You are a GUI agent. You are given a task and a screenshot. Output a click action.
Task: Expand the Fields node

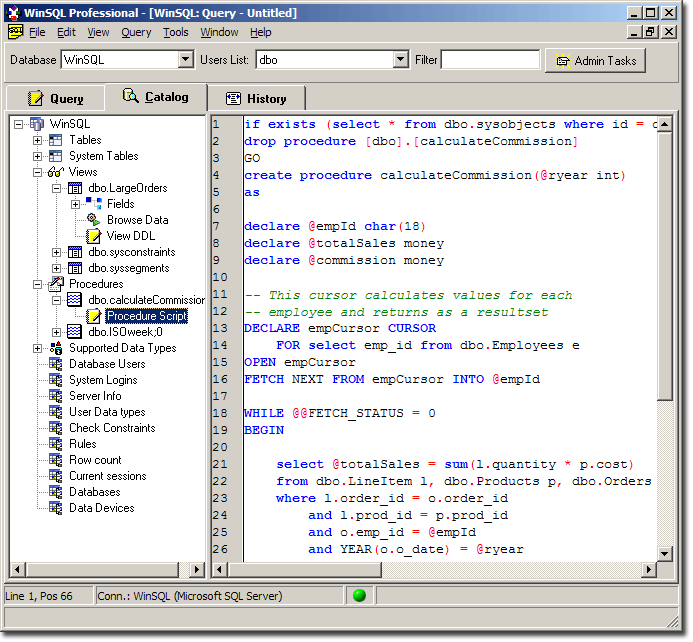(x=75, y=205)
